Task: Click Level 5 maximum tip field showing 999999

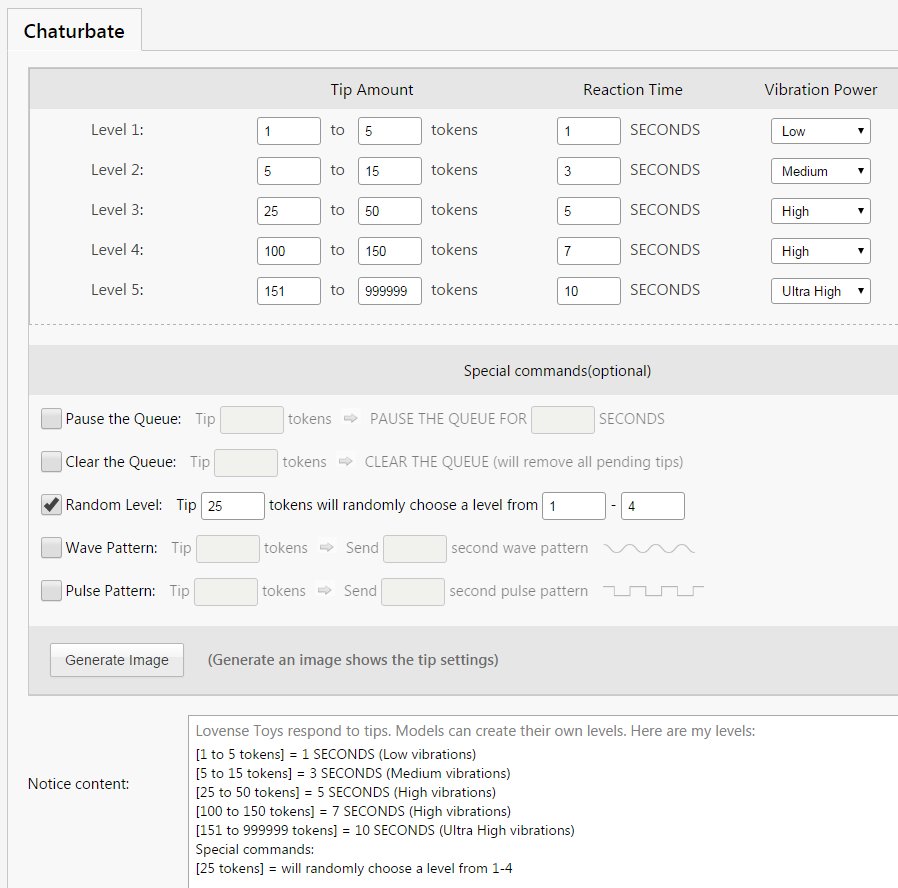Action: 389,291
